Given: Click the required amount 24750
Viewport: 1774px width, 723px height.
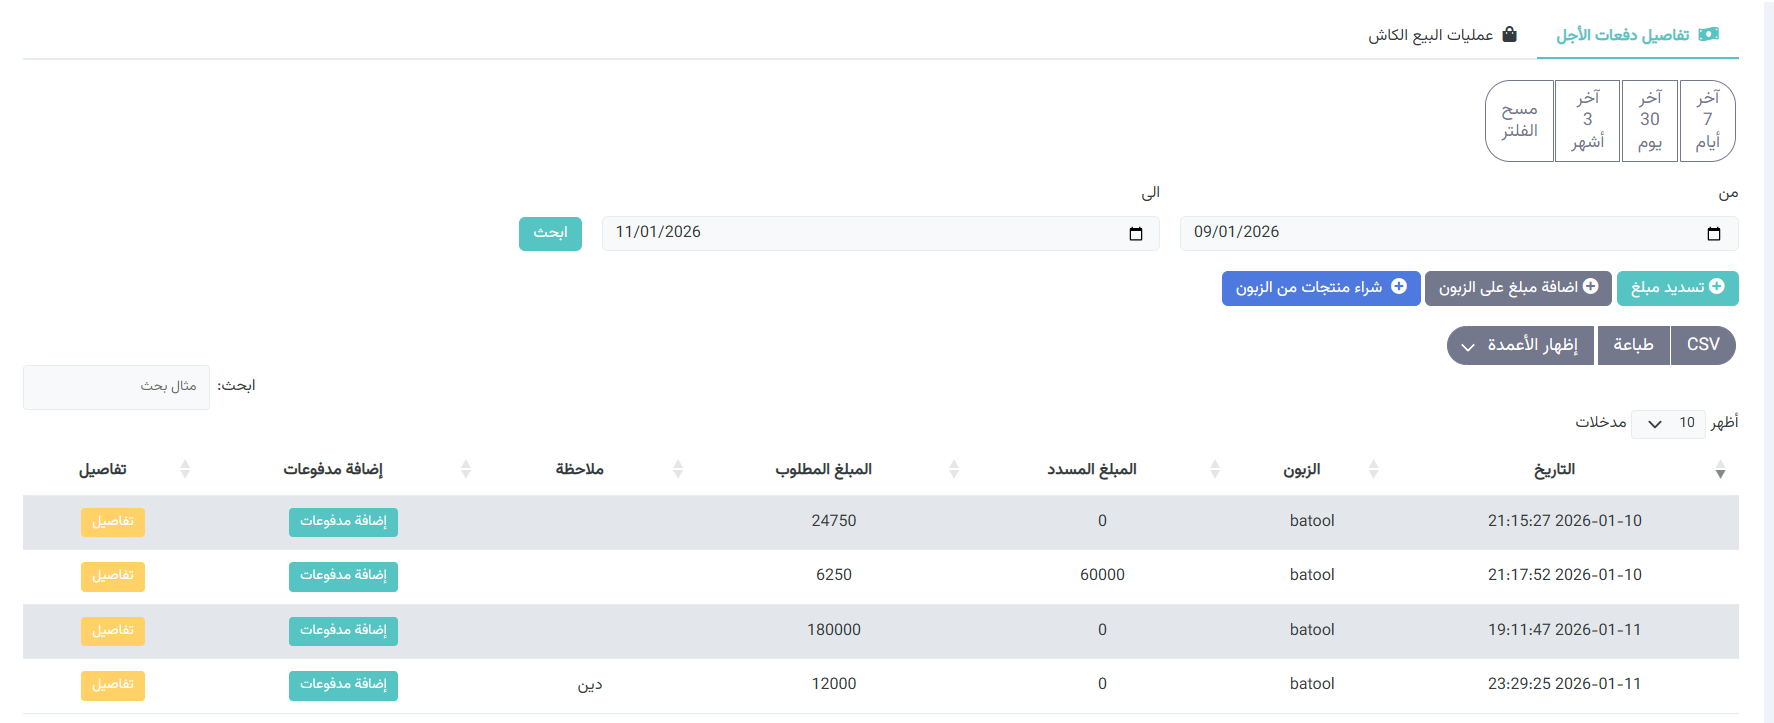Looking at the screenshot, I should (834, 521).
